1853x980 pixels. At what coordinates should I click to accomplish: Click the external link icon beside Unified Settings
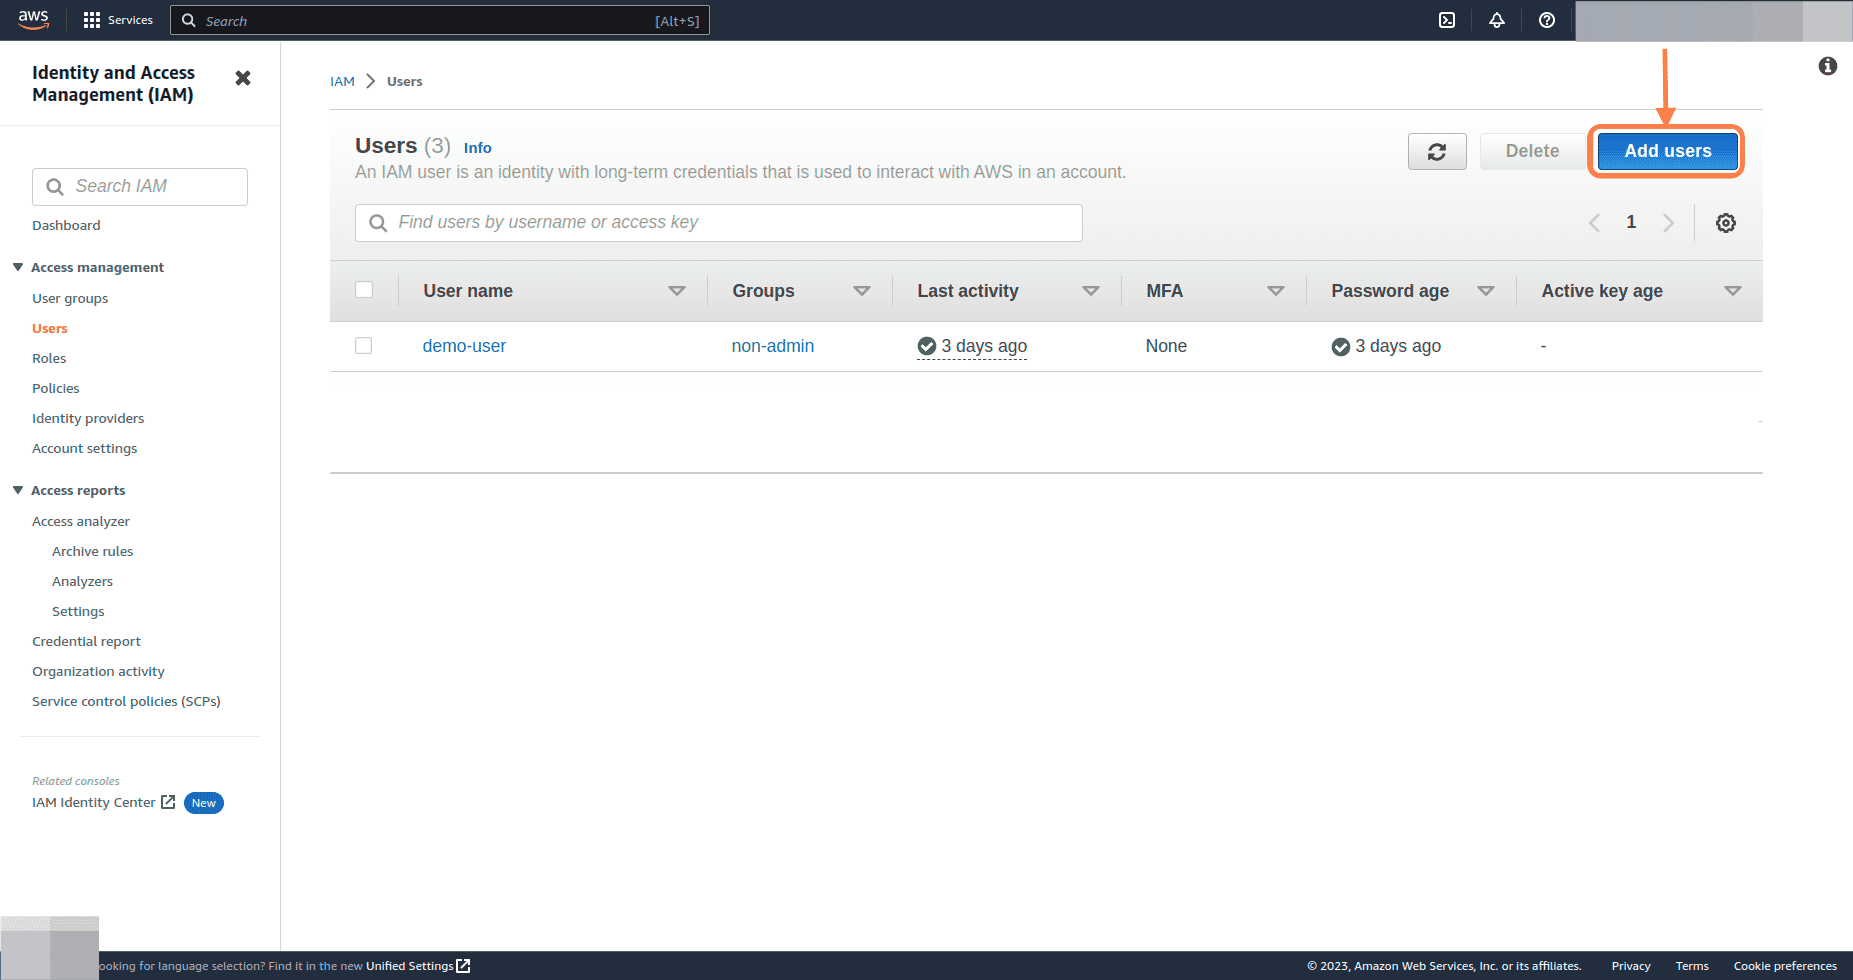click(x=463, y=966)
